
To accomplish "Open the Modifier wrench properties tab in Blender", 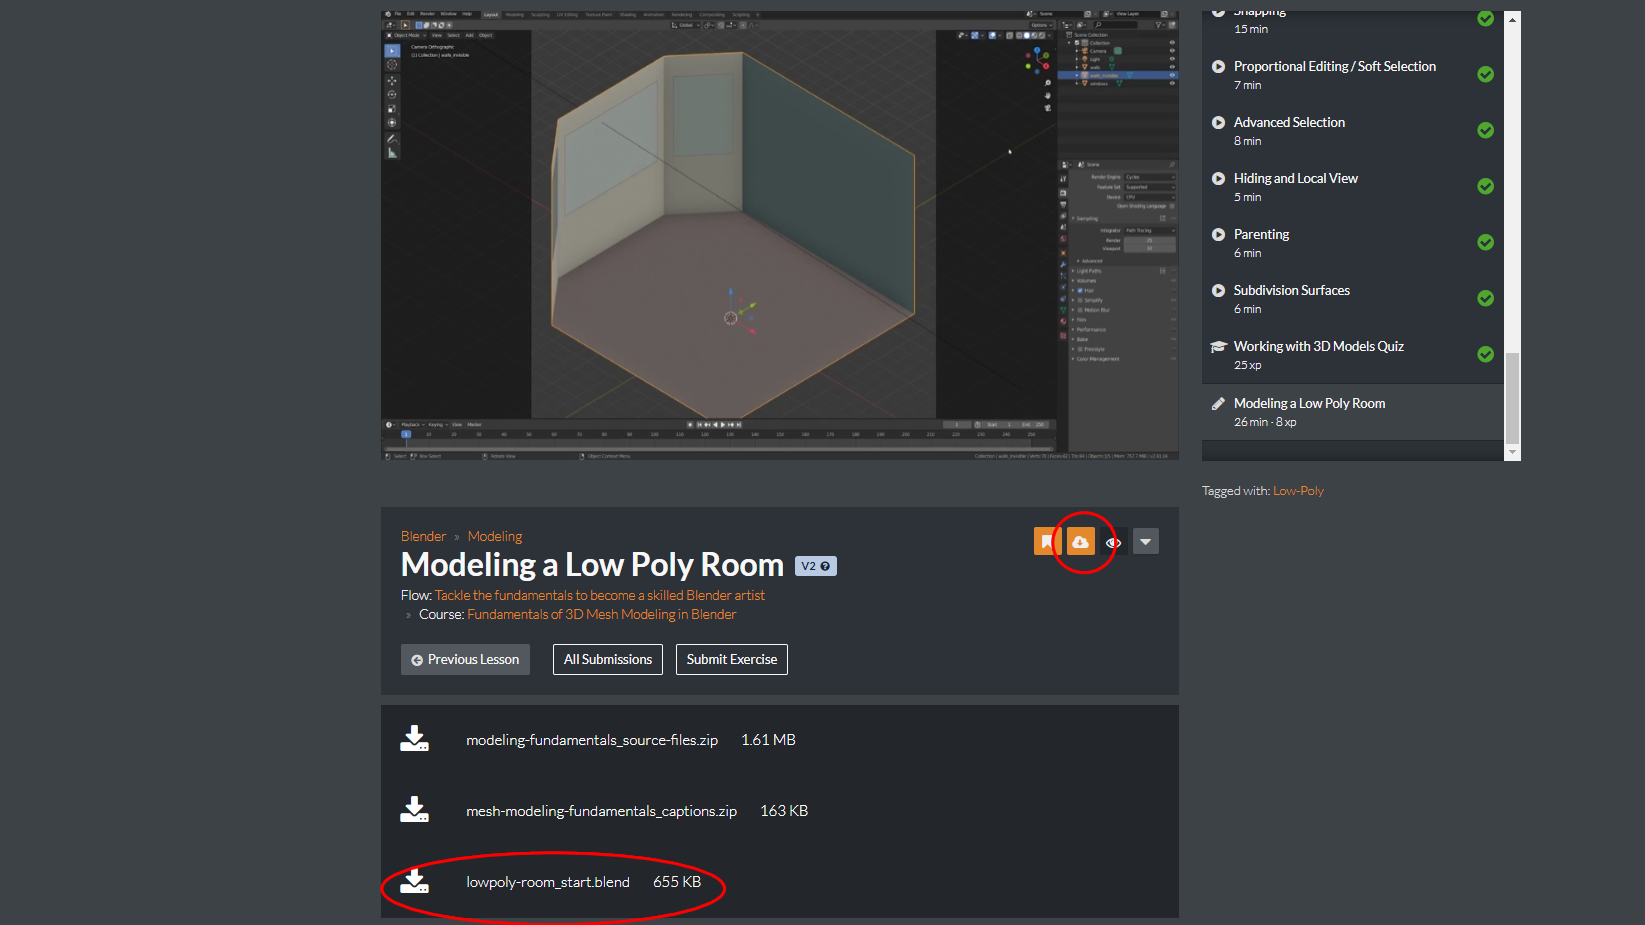I will pos(1063,265).
